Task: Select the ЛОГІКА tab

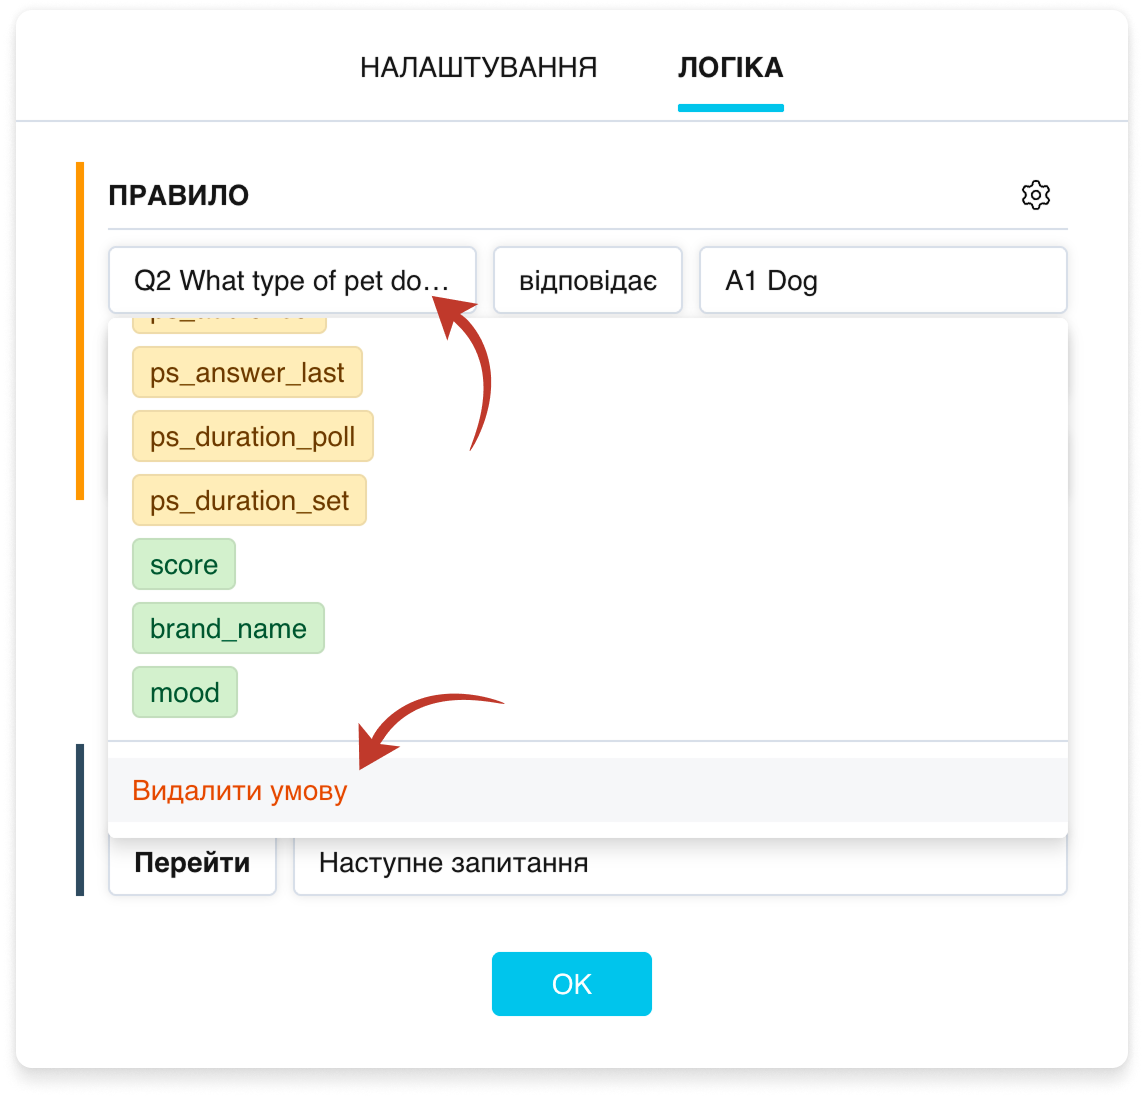Action: 730,67
